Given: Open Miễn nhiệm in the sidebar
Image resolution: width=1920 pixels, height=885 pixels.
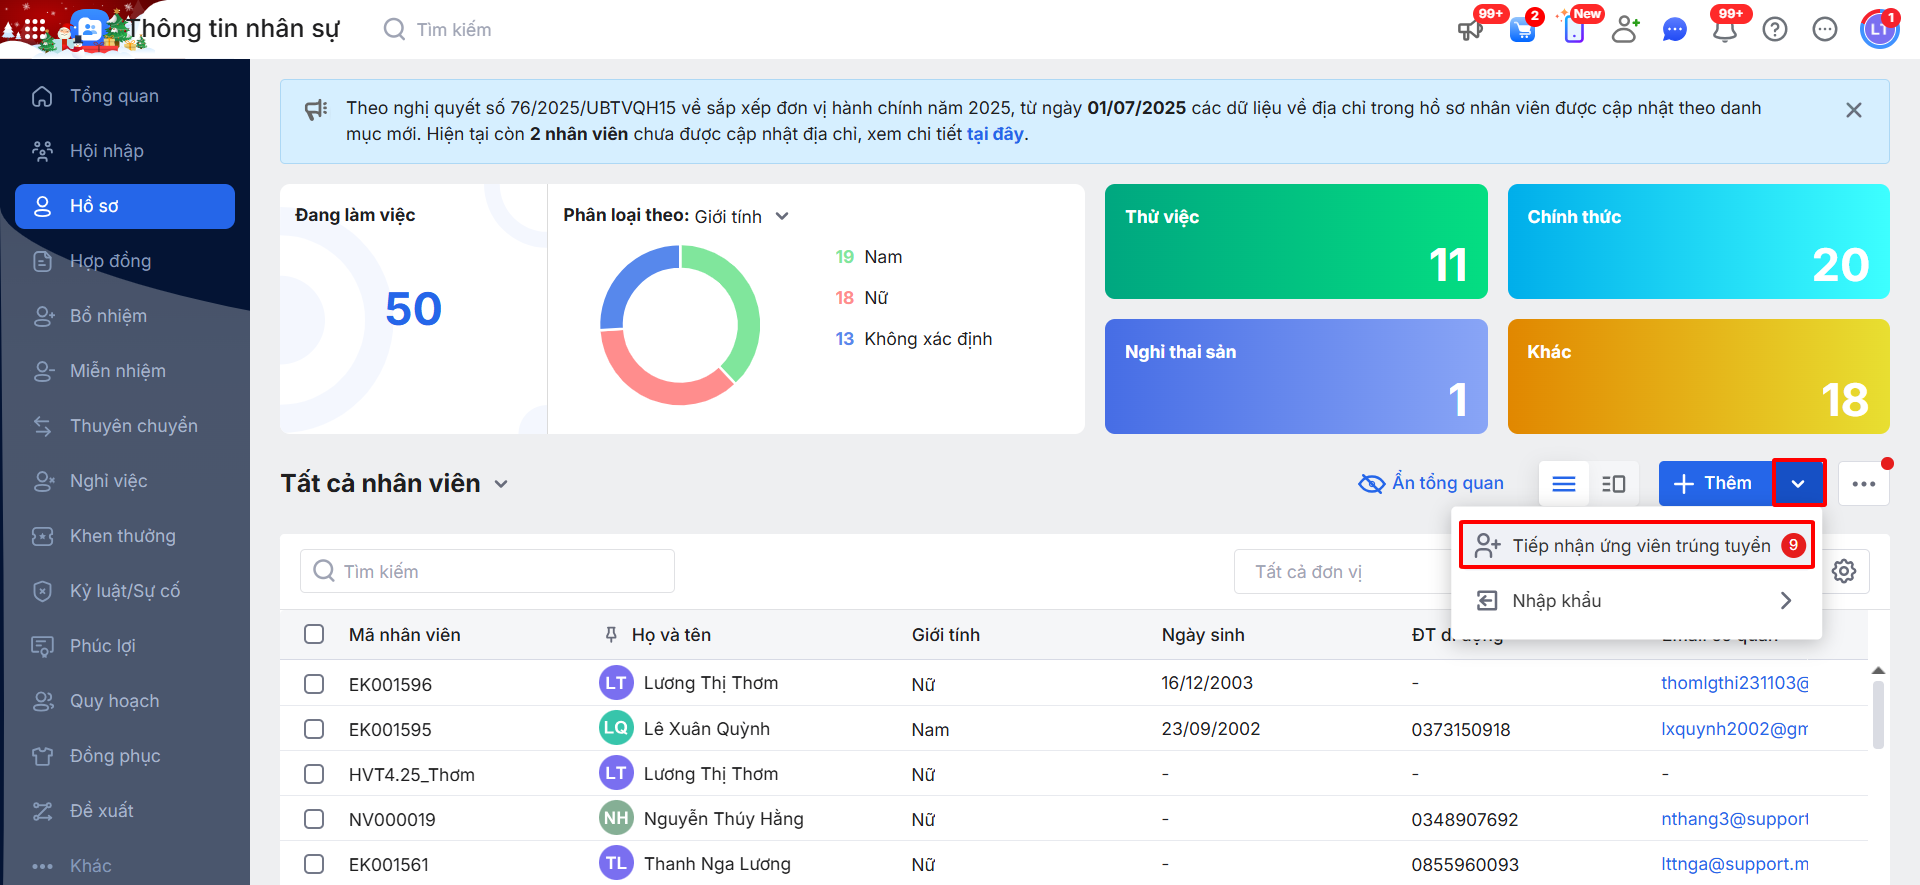Looking at the screenshot, I should [x=125, y=371].
